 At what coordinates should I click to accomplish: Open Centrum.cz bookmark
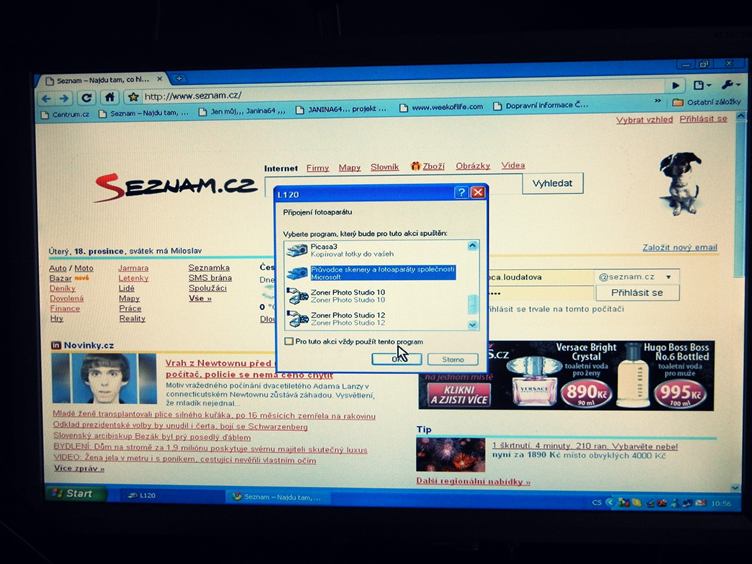pyautogui.click(x=65, y=115)
